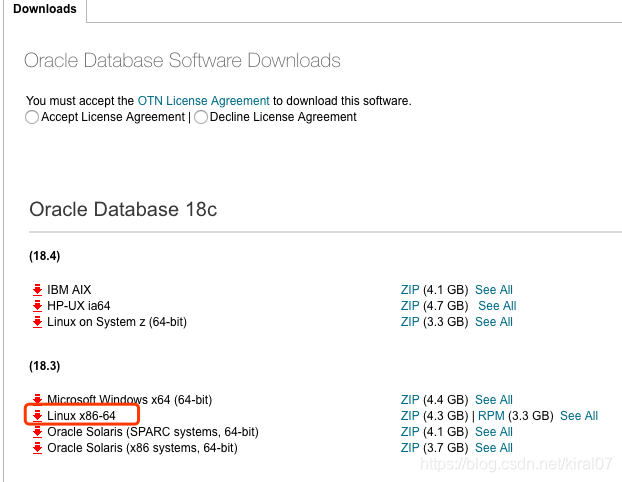Click See All for HP-UX ia64

coord(497,306)
